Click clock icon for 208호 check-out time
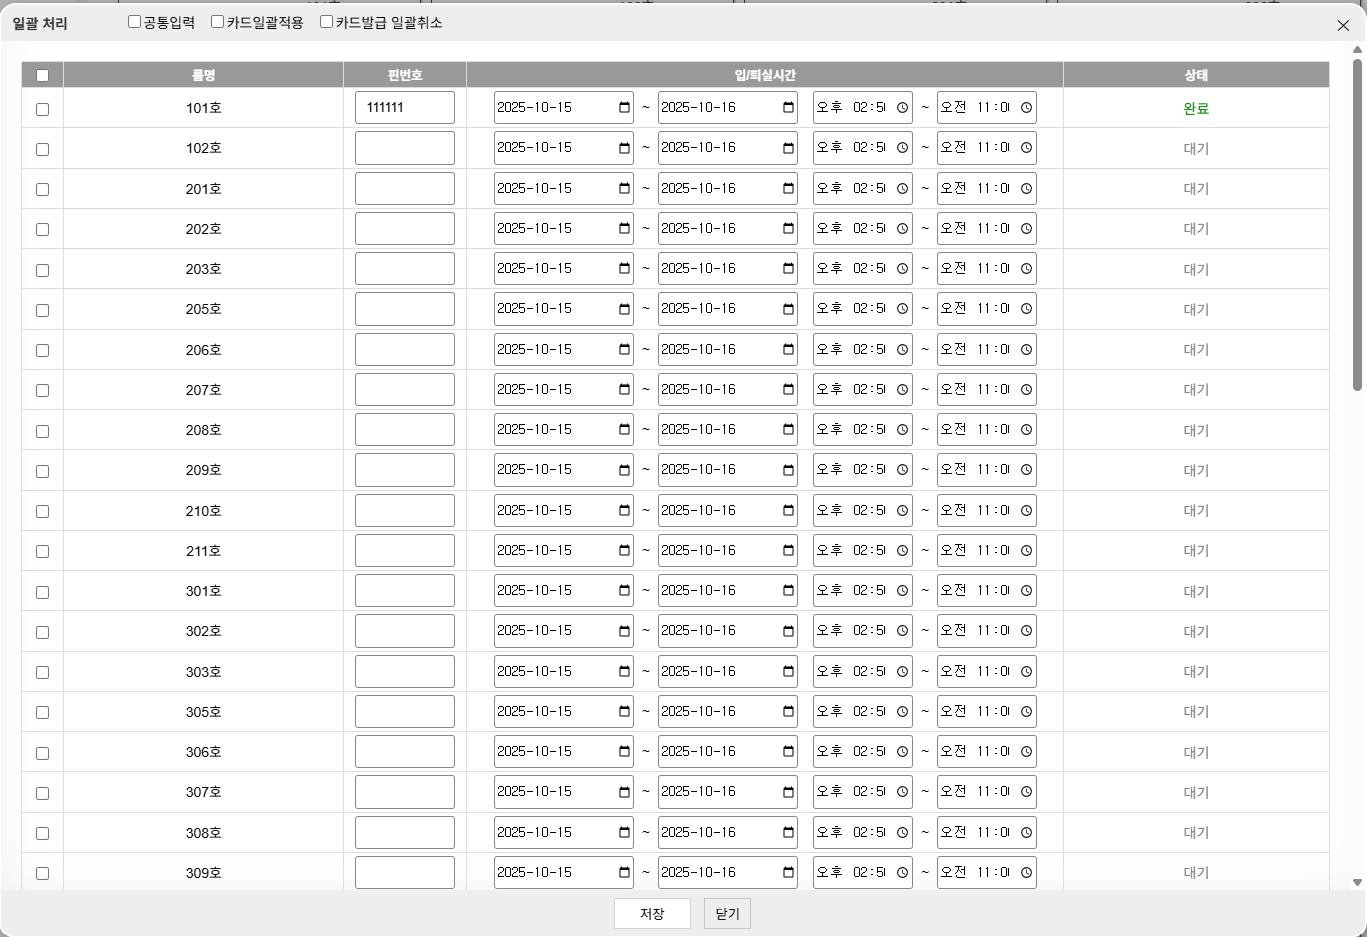Viewport: 1367px width, 937px height. (1026, 430)
